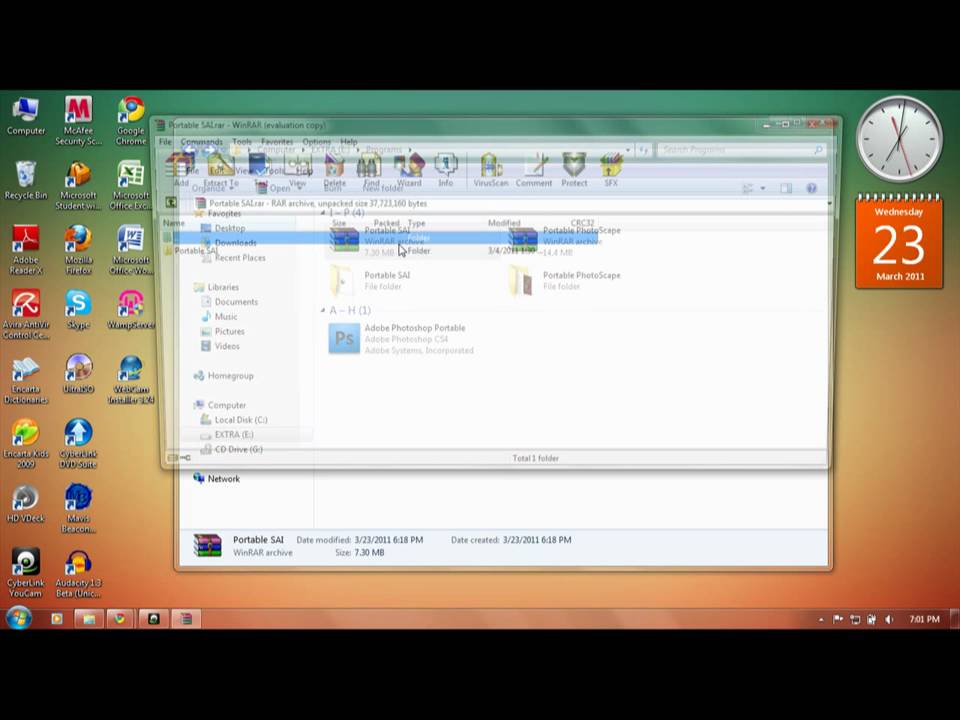Open WampServer desktop shortcut
The image size is (960, 720).
pos(131,310)
